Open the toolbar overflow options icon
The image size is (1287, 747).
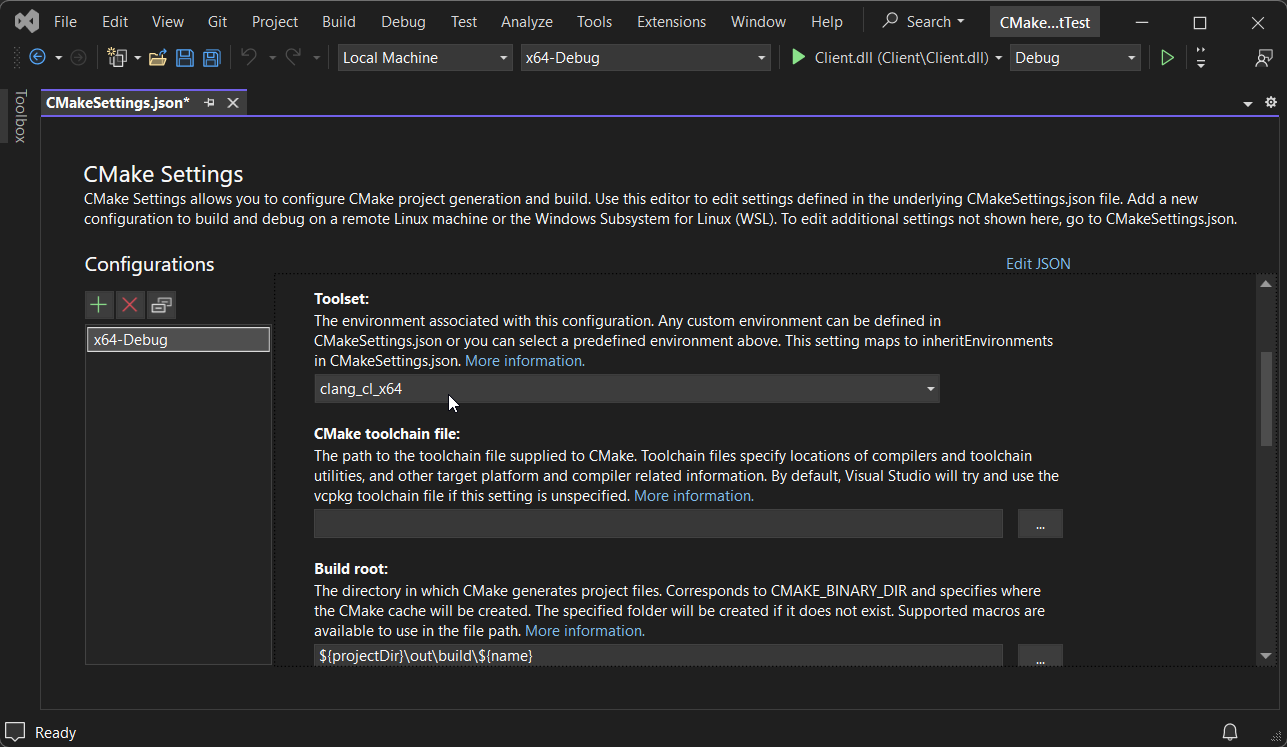tap(1201, 58)
